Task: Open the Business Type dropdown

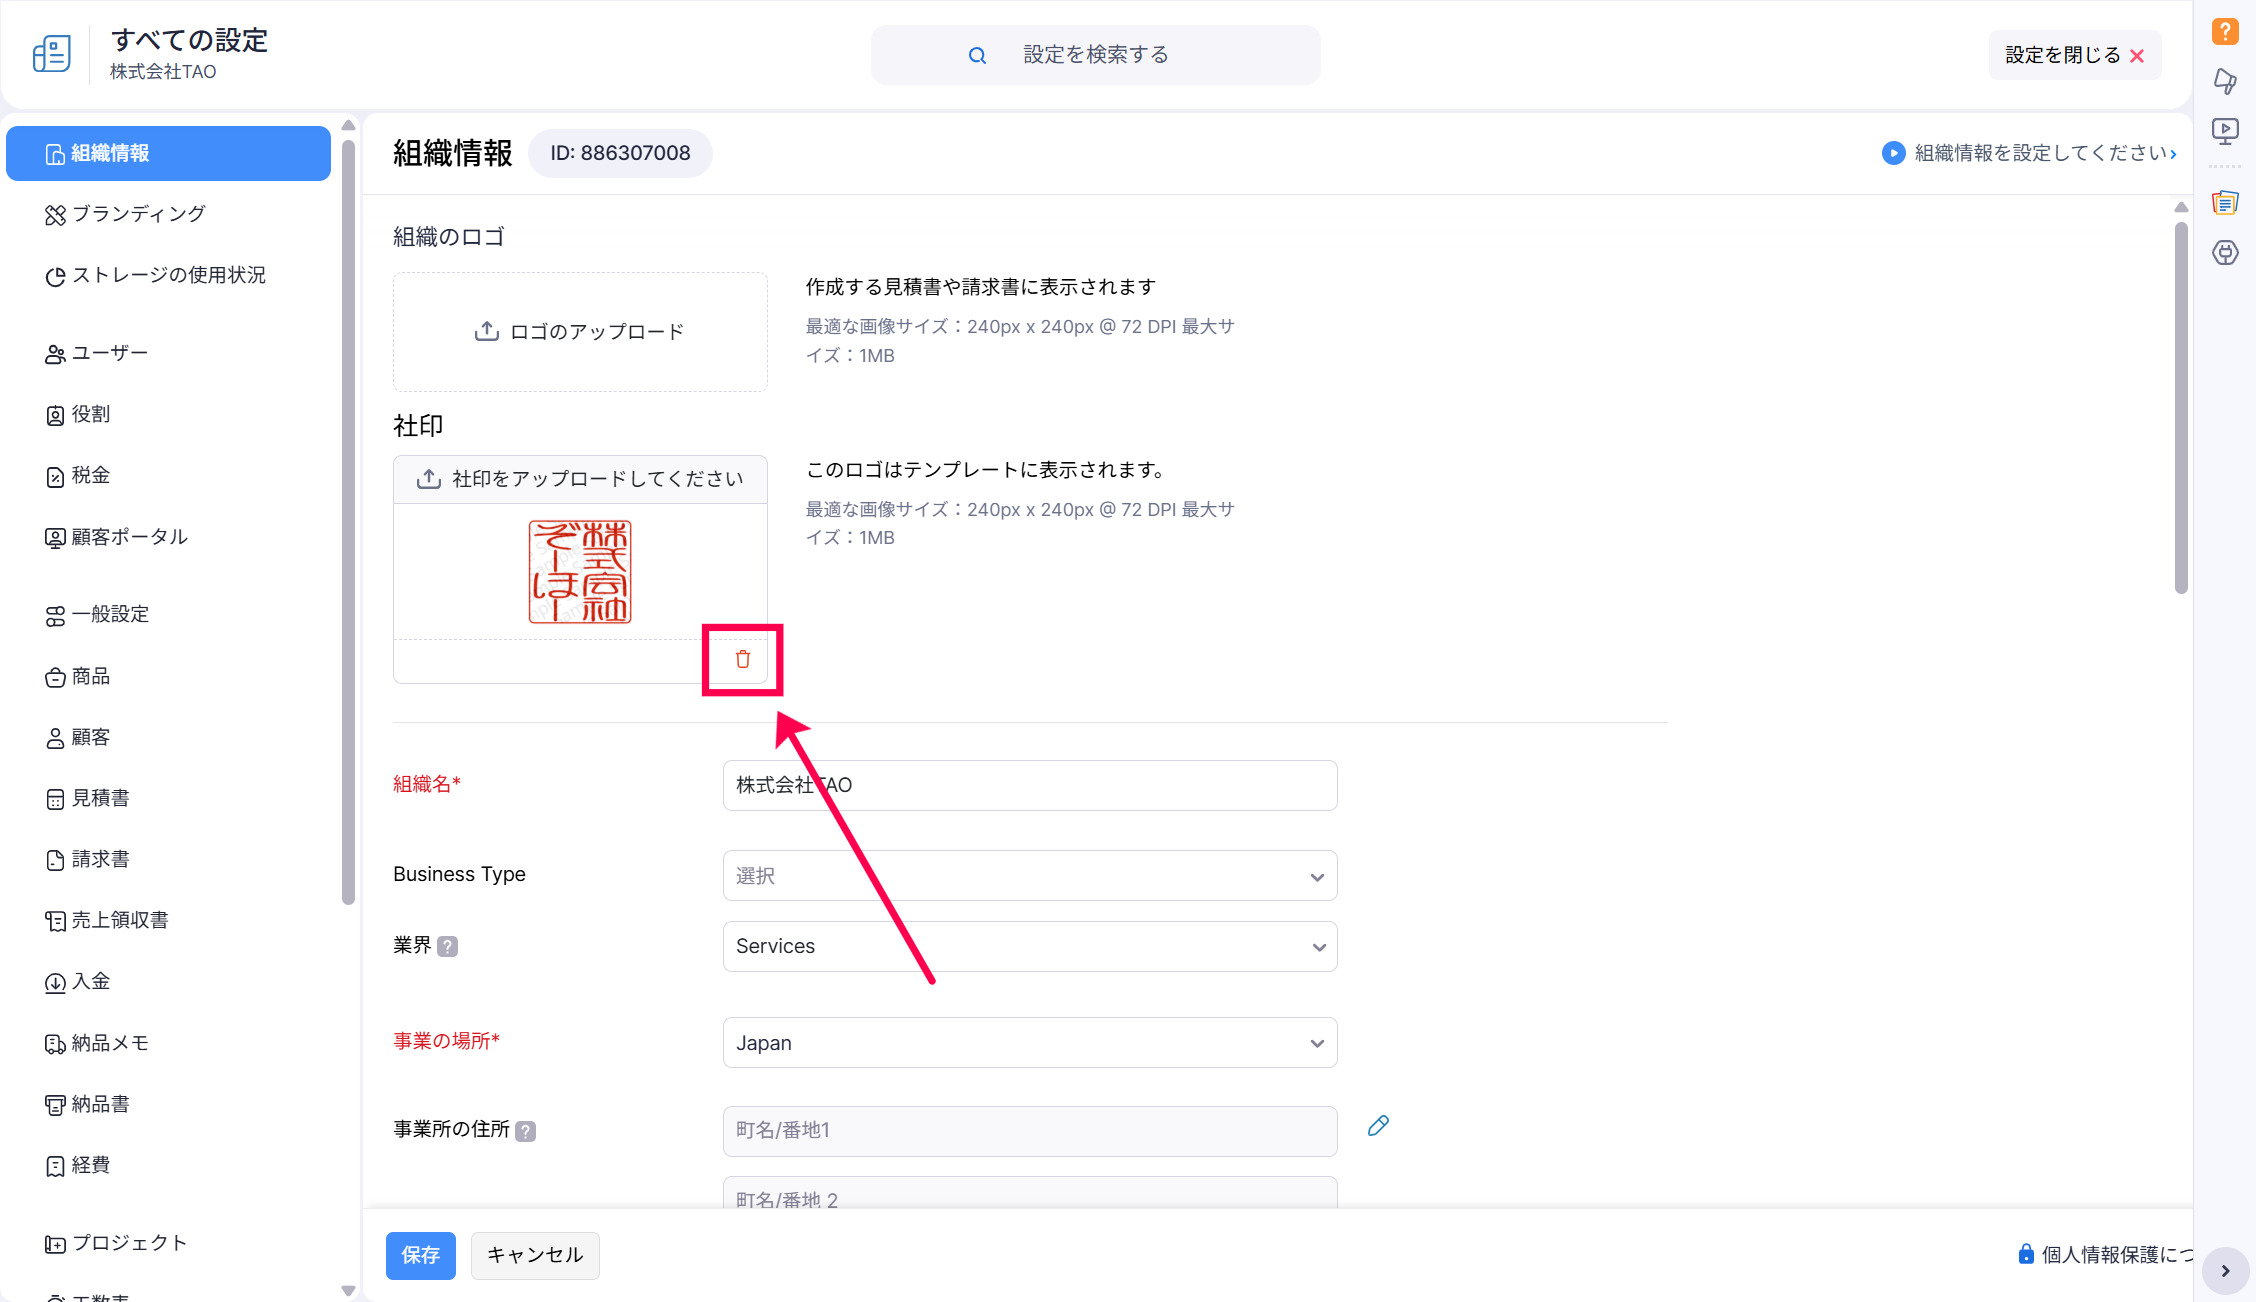Action: click(x=1029, y=876)
